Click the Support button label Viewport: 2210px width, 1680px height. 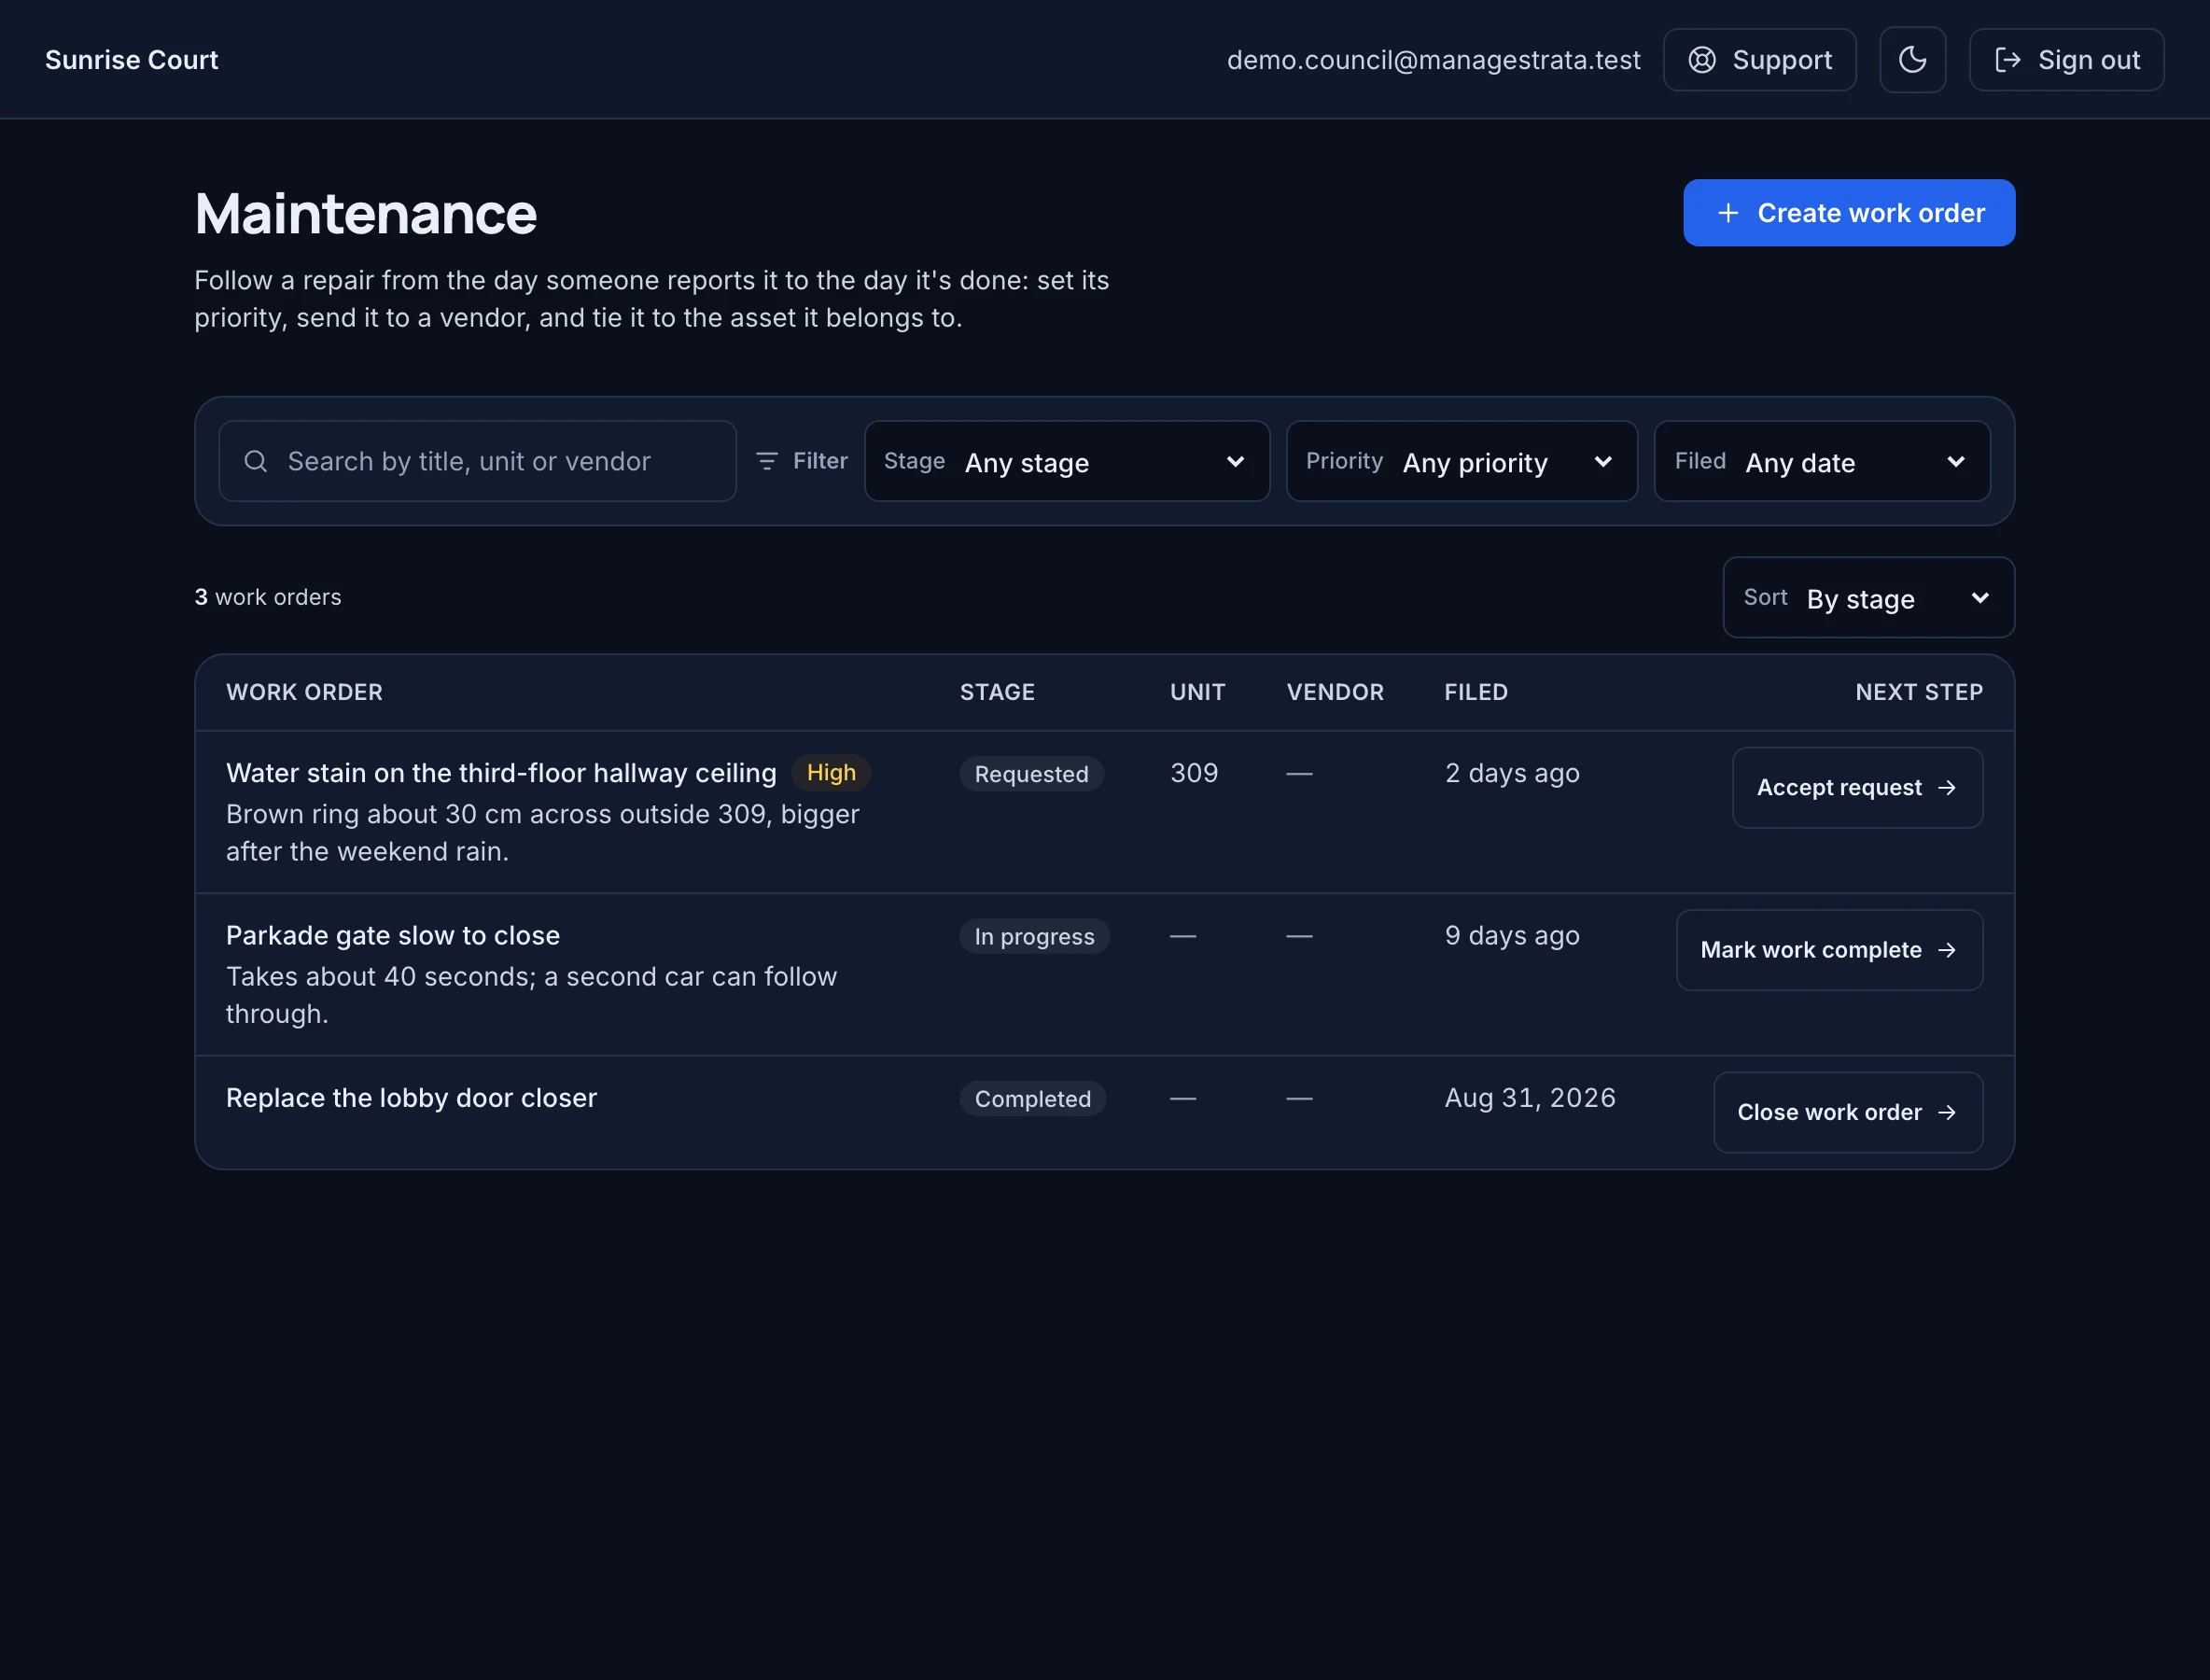1782,60
